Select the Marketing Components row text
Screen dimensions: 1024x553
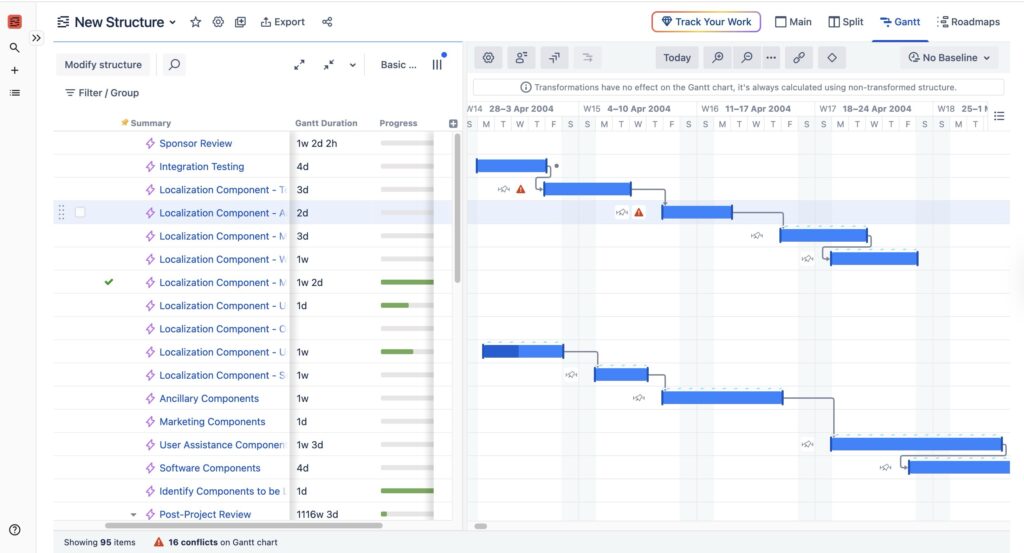[212, 422]
